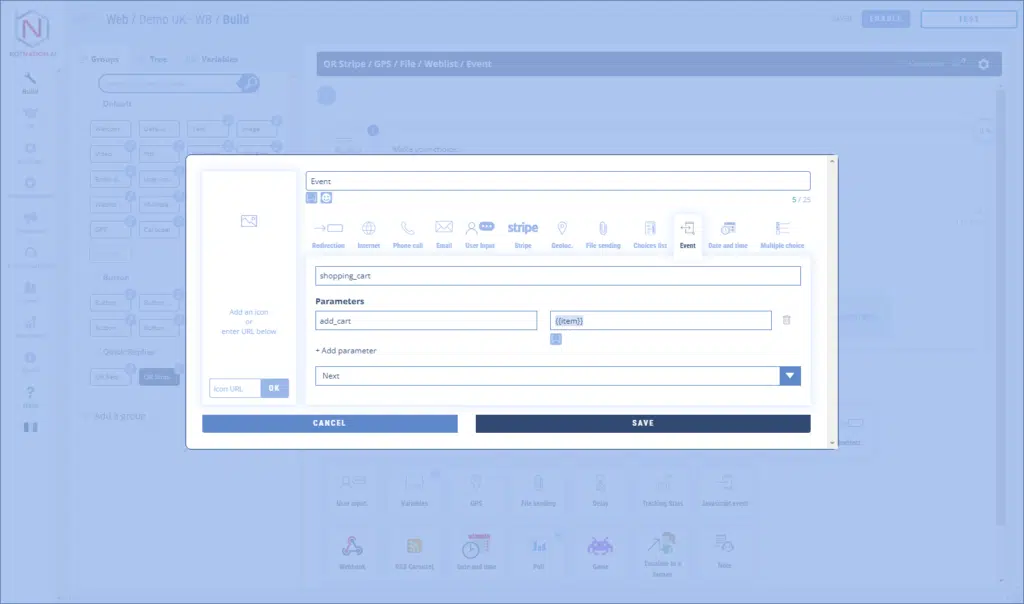1024x604 pixels.
Task: Select the User input tab
Action: pyautogui.click(x=480, y=233)
